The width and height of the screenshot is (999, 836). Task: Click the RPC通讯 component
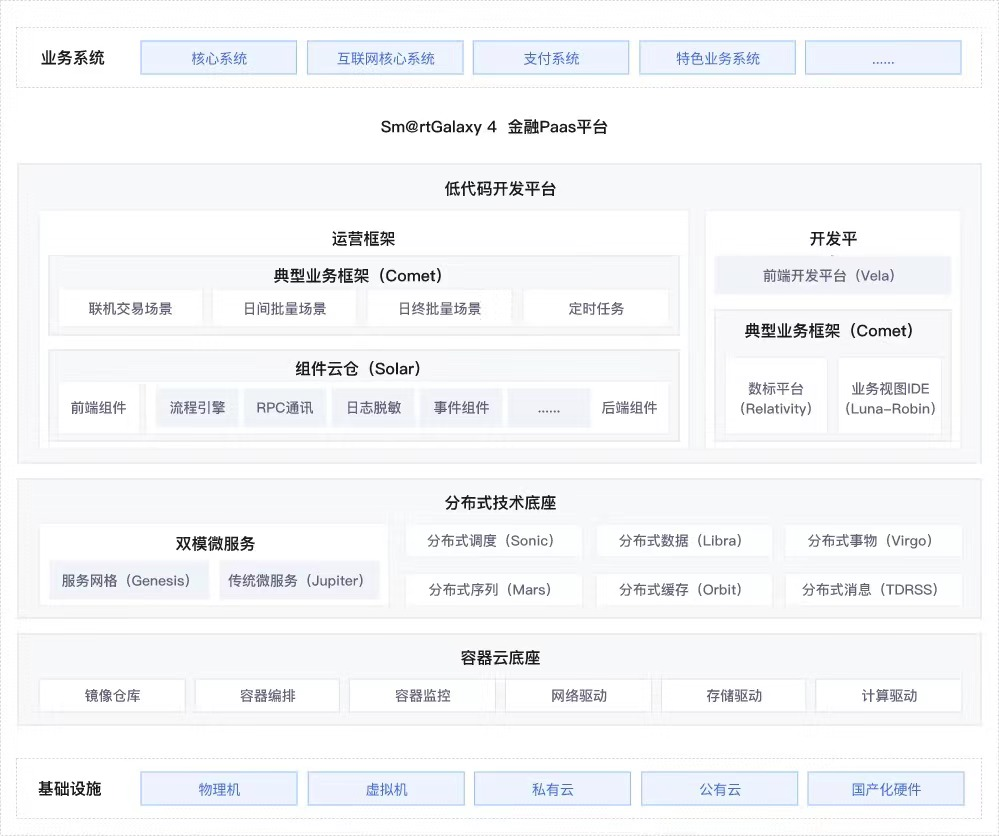click(x=285, y=407)
